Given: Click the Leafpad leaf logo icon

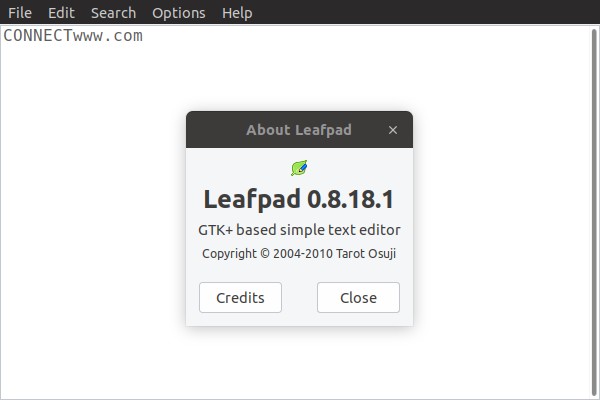Looking at the screenshot, I should [299, 168].
